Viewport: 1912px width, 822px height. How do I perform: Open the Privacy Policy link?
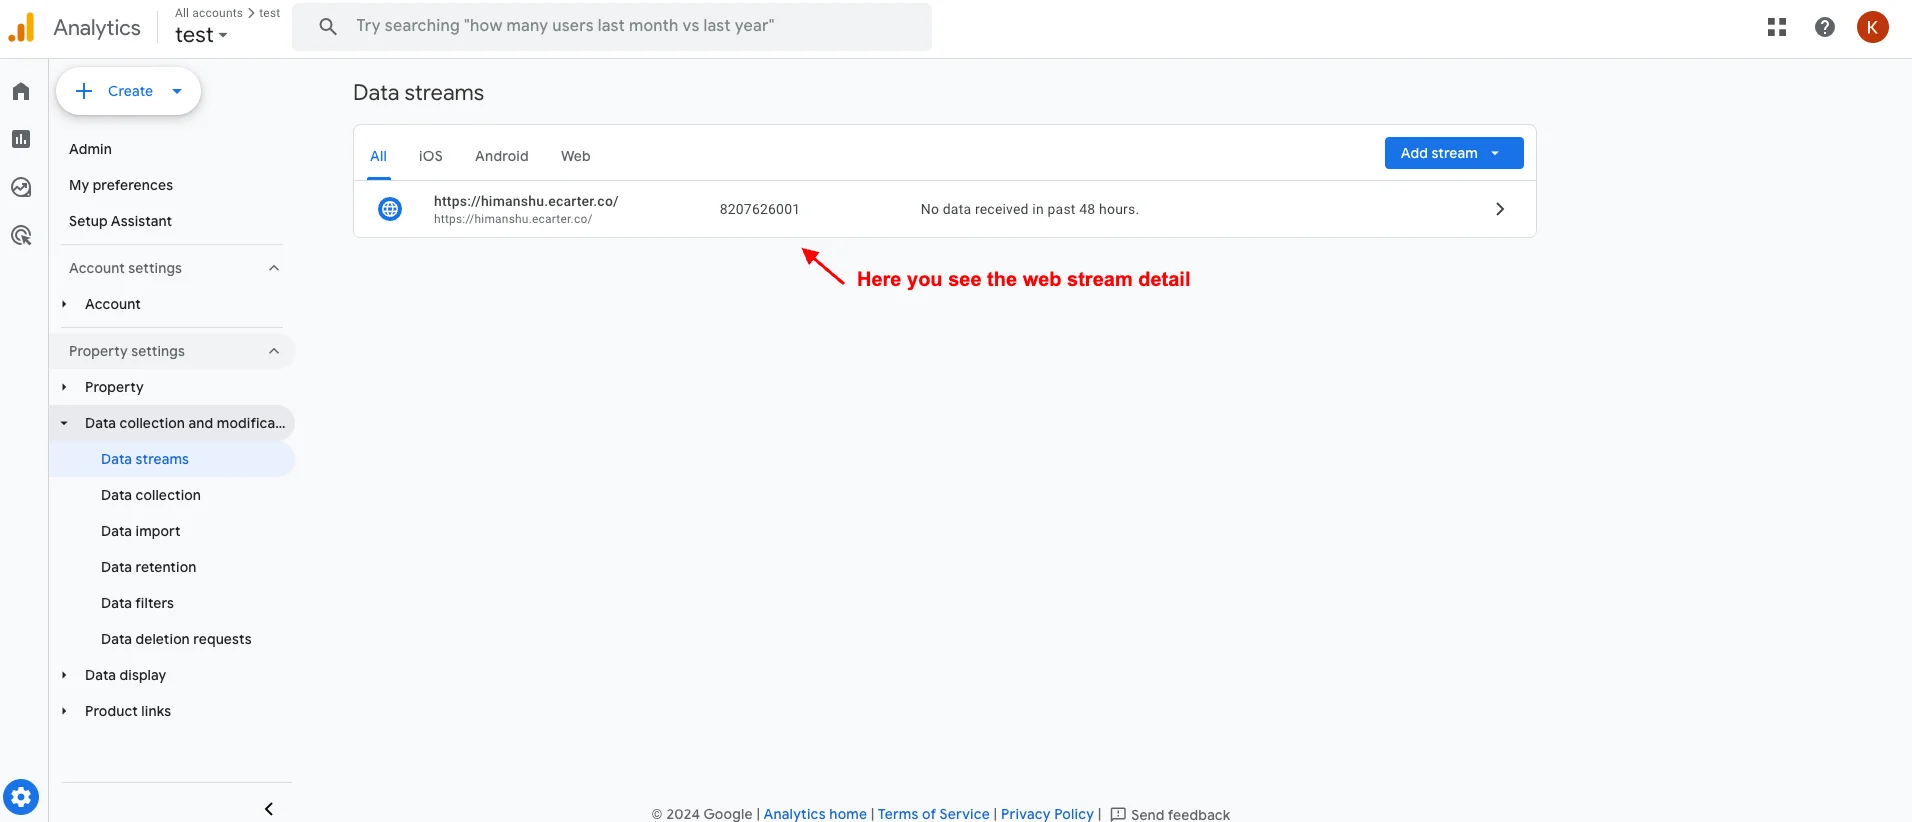[1047, 814]
